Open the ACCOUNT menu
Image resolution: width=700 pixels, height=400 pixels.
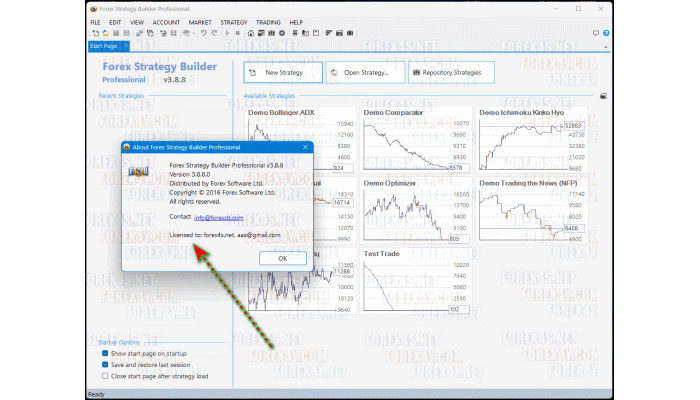coord(166,22)
